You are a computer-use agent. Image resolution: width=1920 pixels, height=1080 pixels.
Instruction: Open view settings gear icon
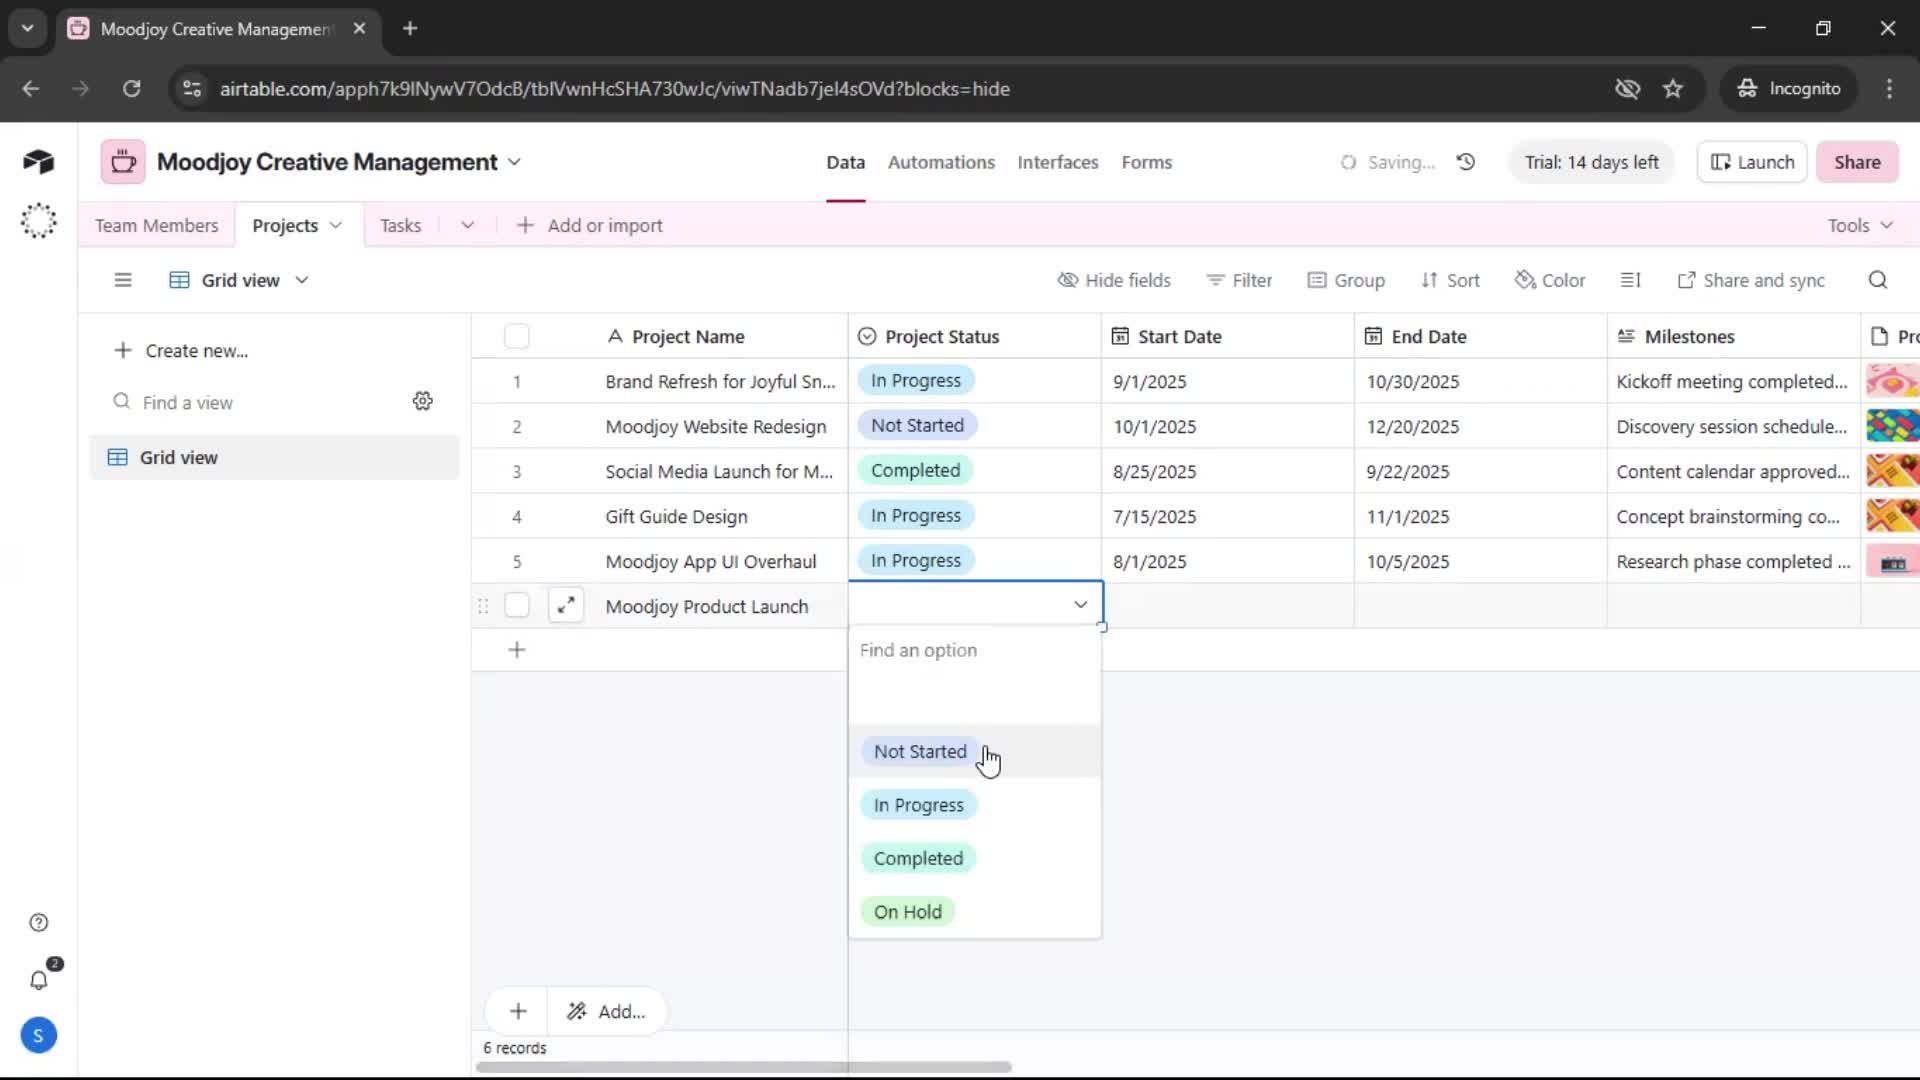coord(423,401)
